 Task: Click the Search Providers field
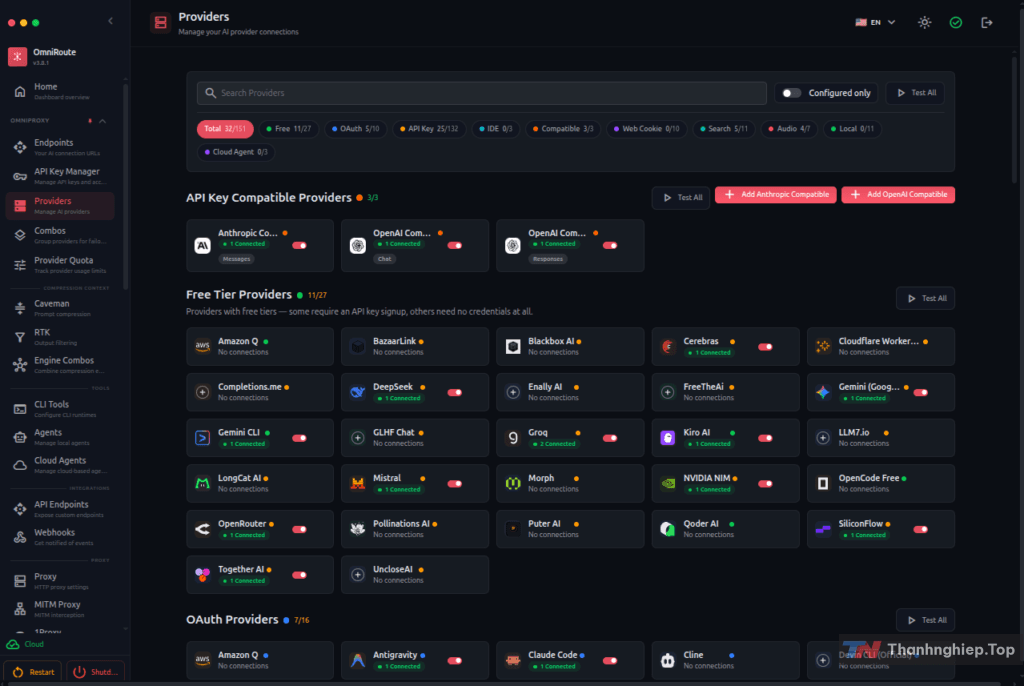tap(482, 93)
